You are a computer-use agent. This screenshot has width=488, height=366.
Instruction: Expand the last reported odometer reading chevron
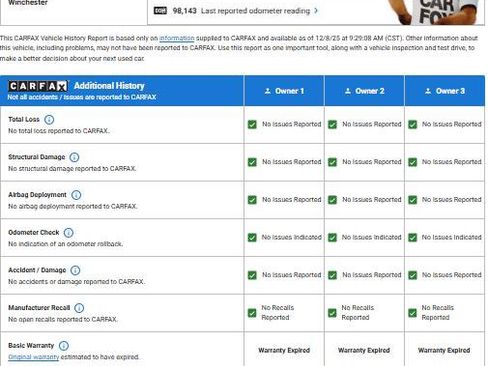click(x=316, y=11)
